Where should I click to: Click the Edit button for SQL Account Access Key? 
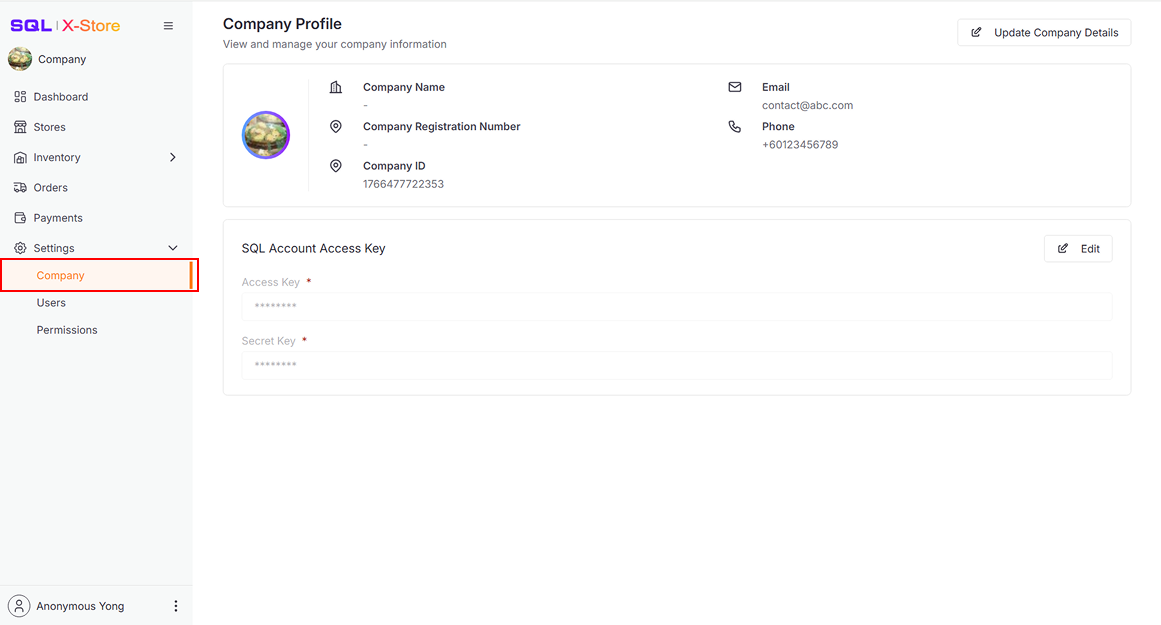(1078, 248)
